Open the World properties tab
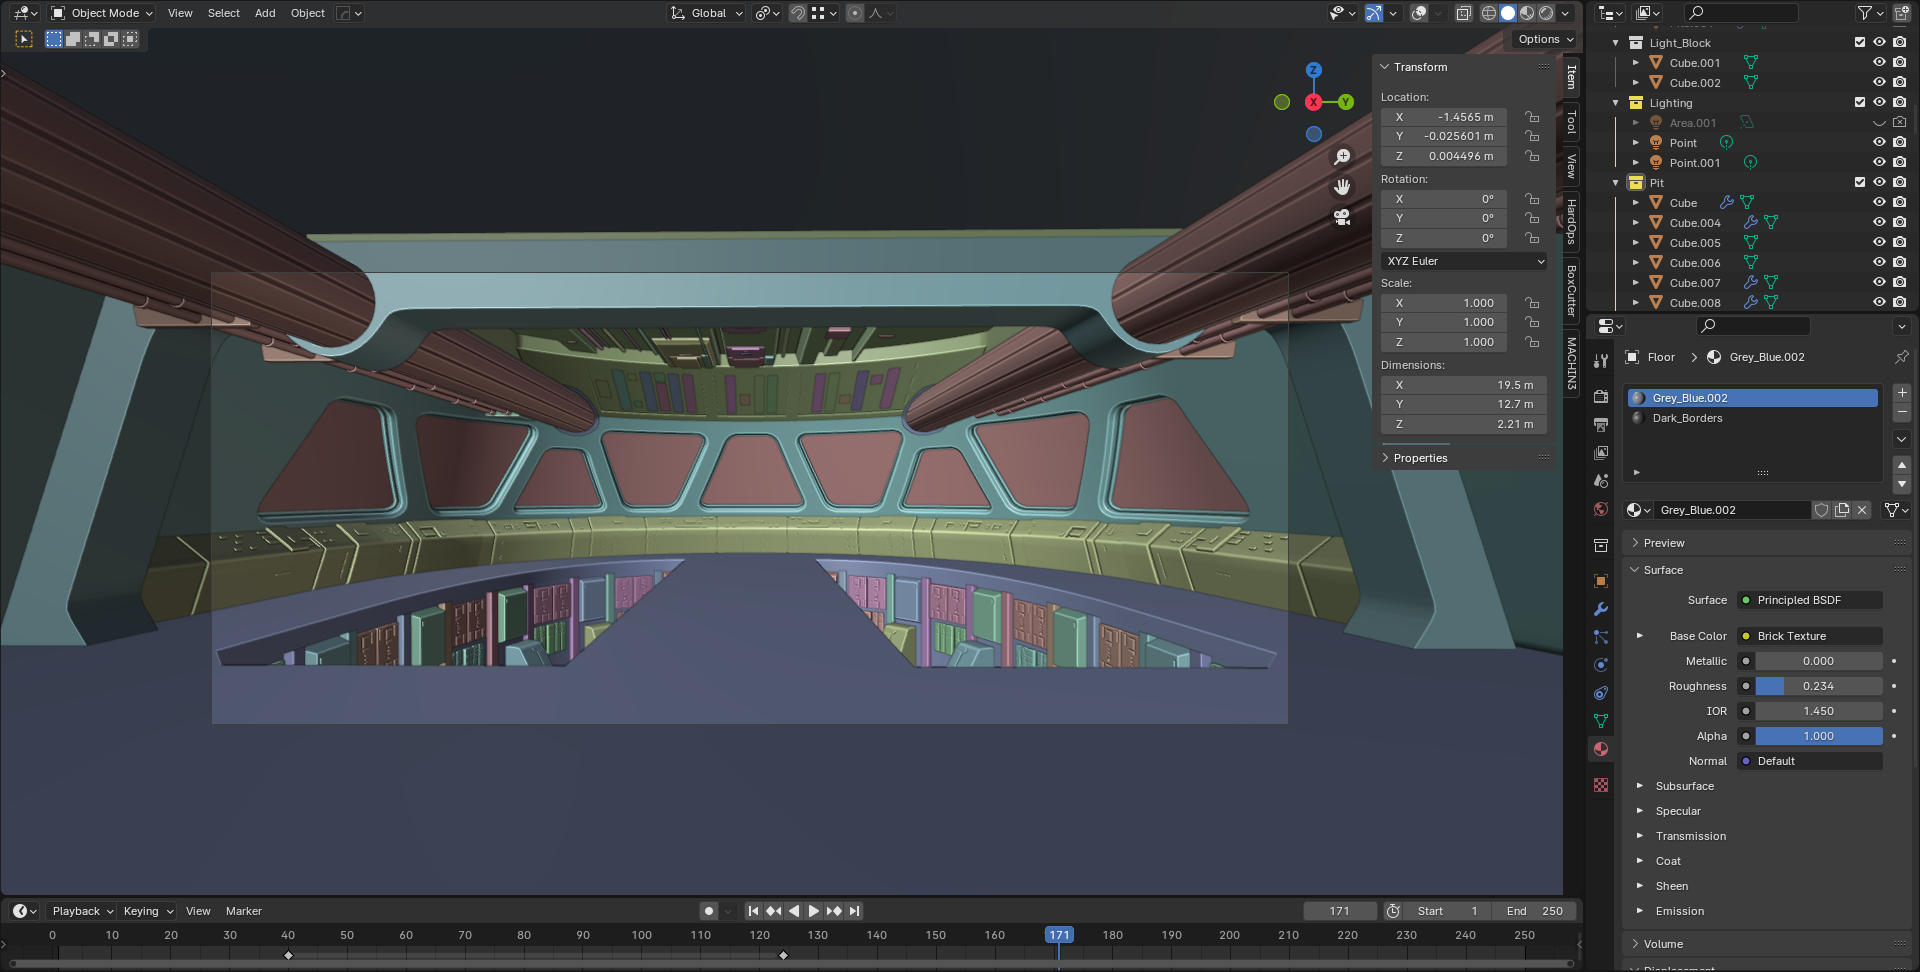 (x=1601, y=509)
